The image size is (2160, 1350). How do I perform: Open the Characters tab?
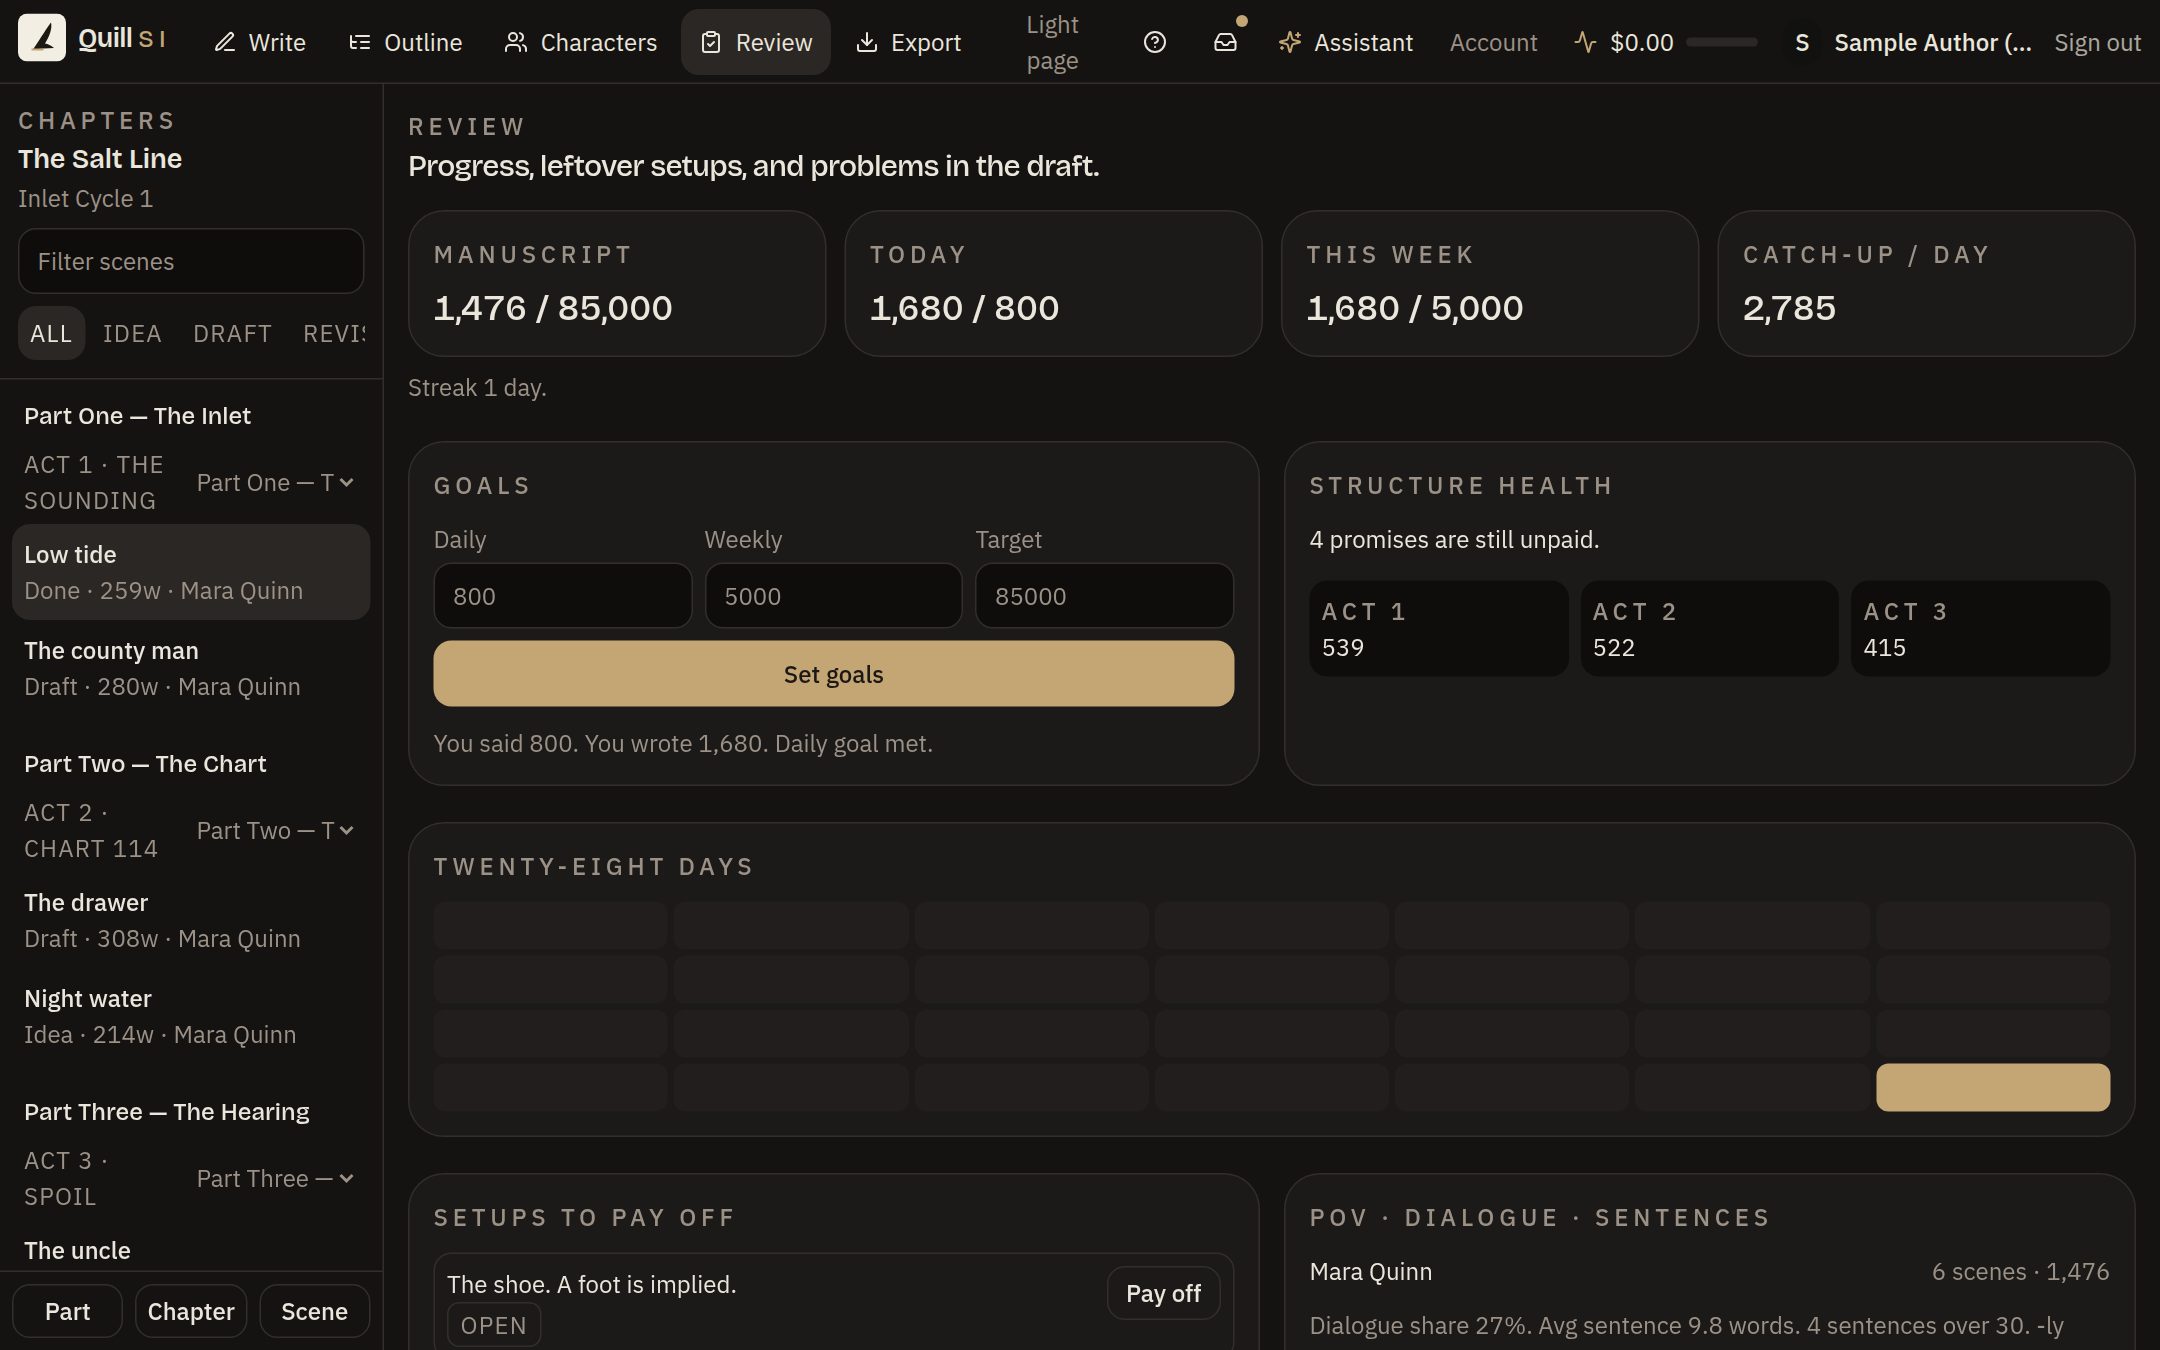581,43
